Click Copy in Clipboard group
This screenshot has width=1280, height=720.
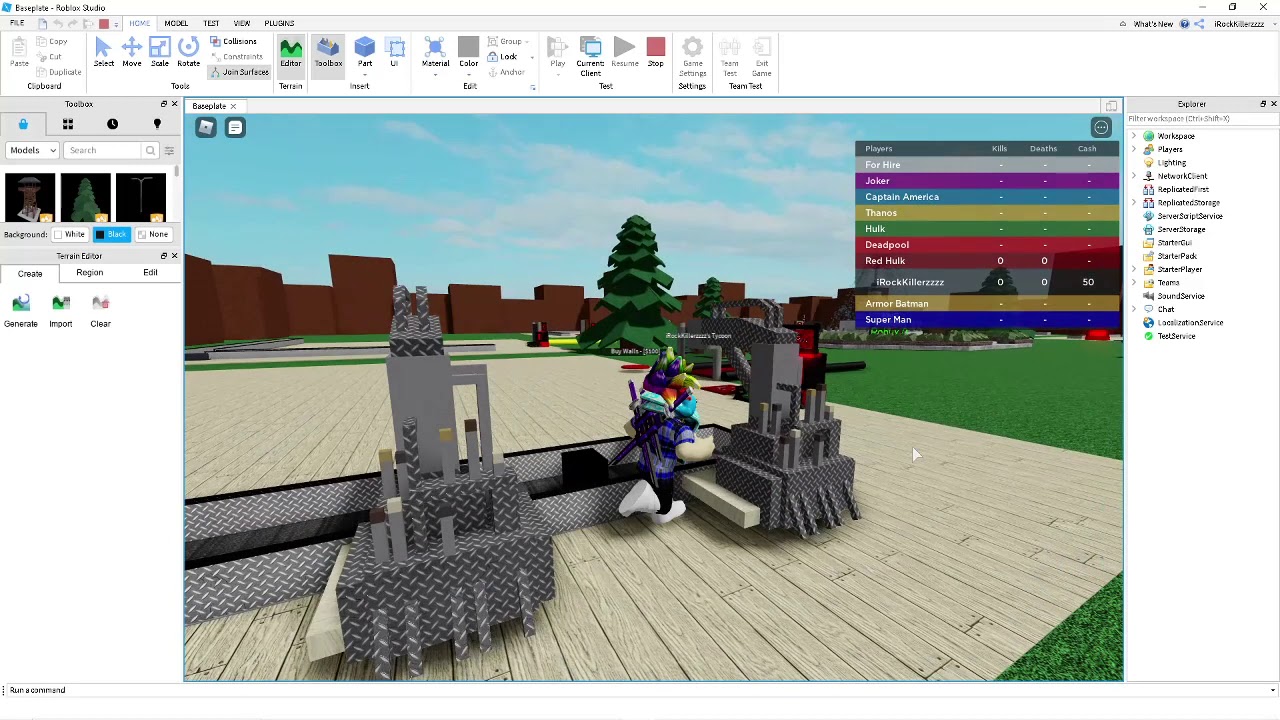coord(53,42)
